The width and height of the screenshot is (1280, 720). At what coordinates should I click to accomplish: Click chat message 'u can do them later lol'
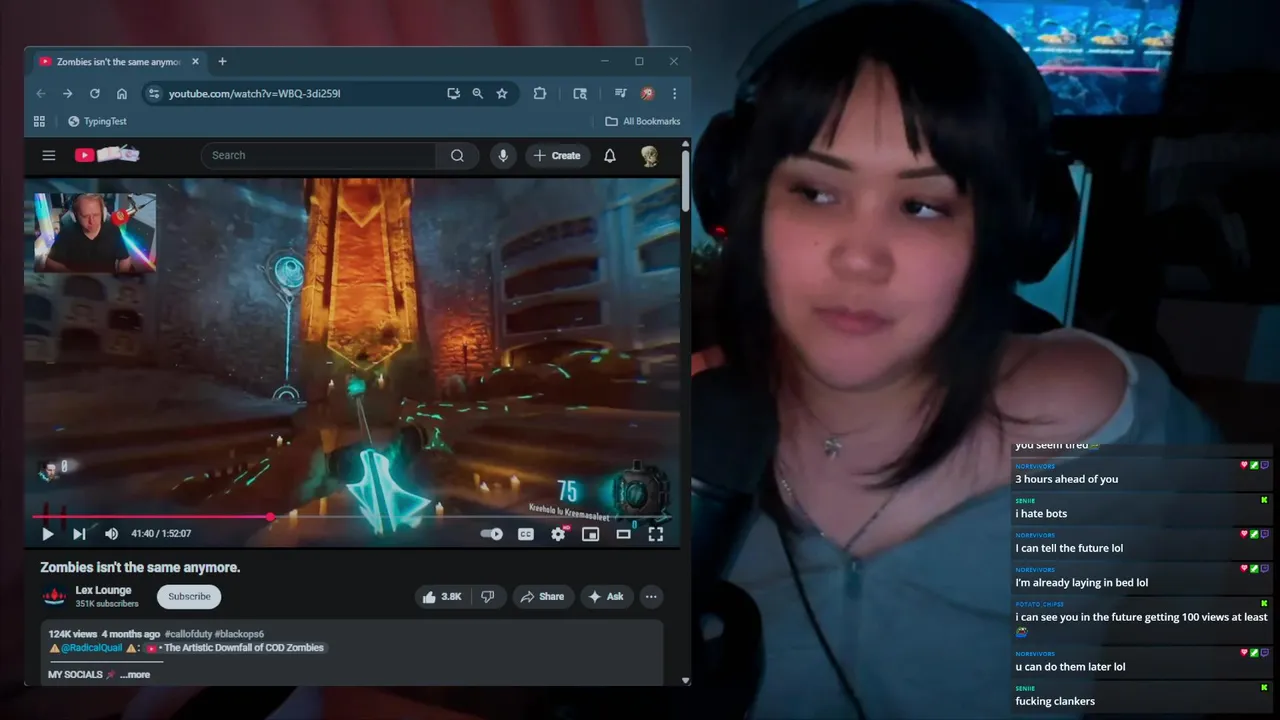[x=1070, y=667]
